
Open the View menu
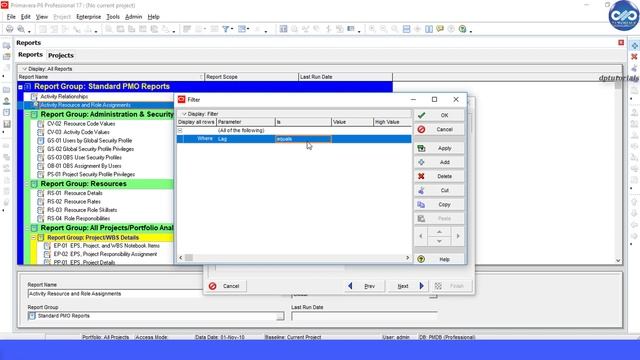(42, 17)
